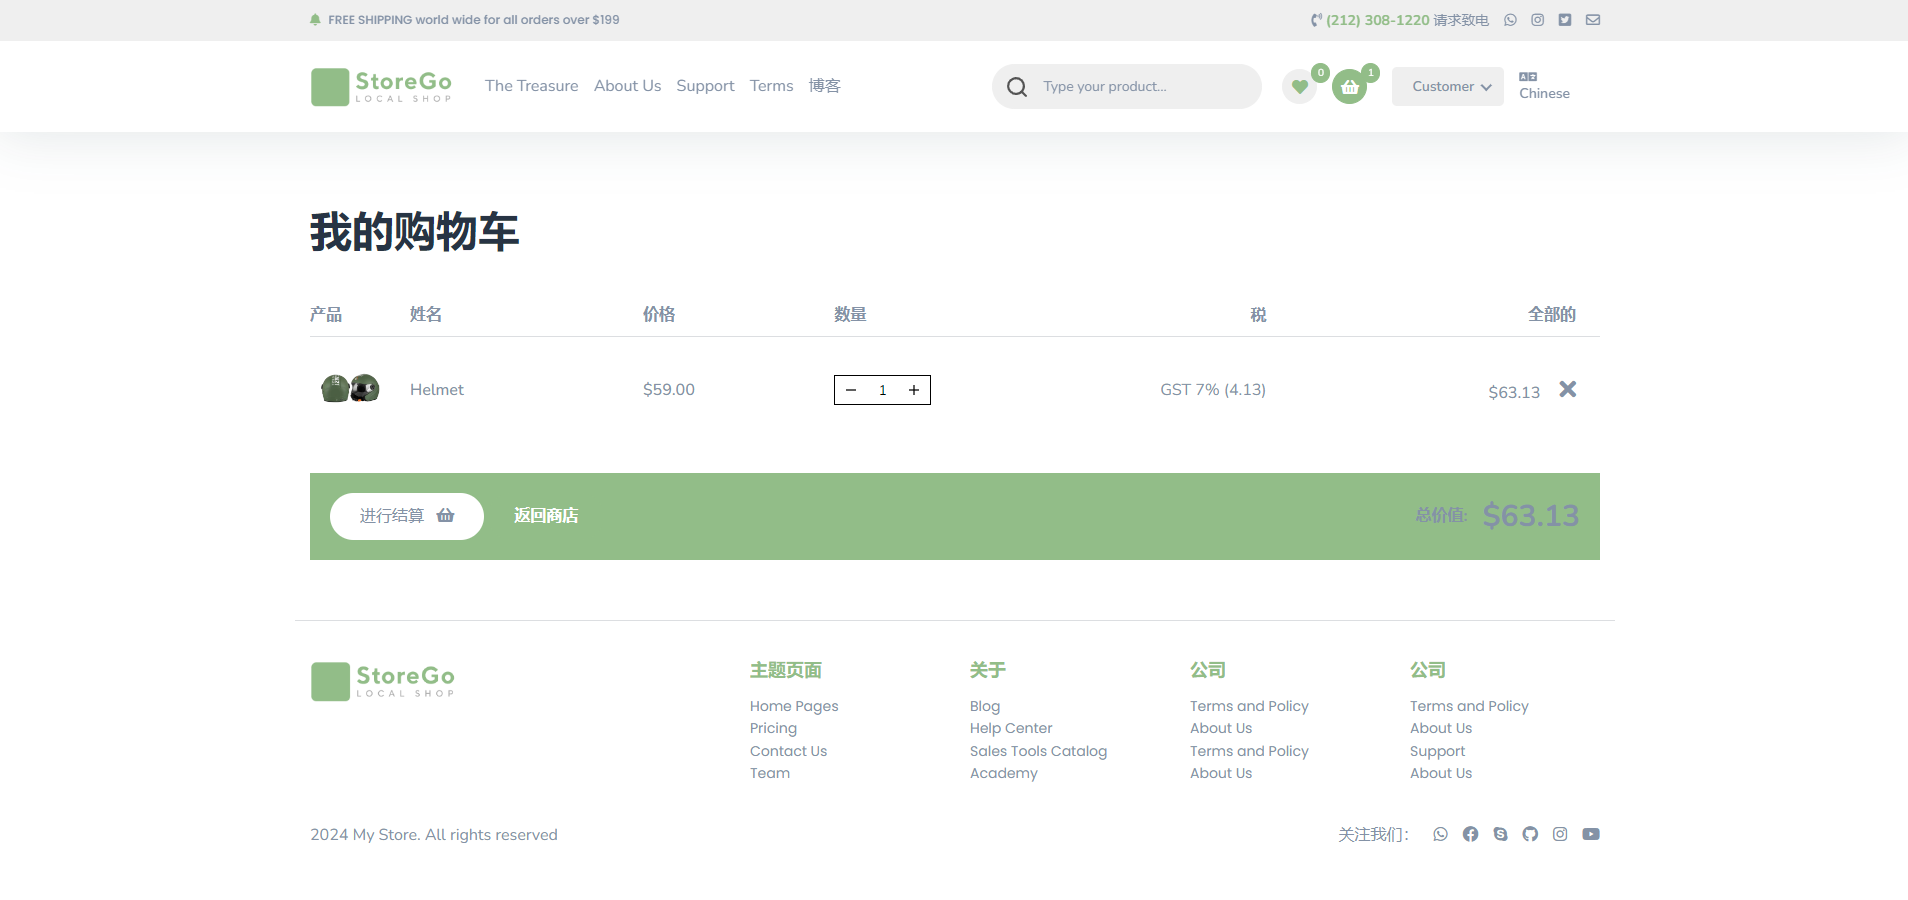This screenshot has width=1908, height=900.
Task: Remove Helmet from cart with X icon
Action: 1567,389
